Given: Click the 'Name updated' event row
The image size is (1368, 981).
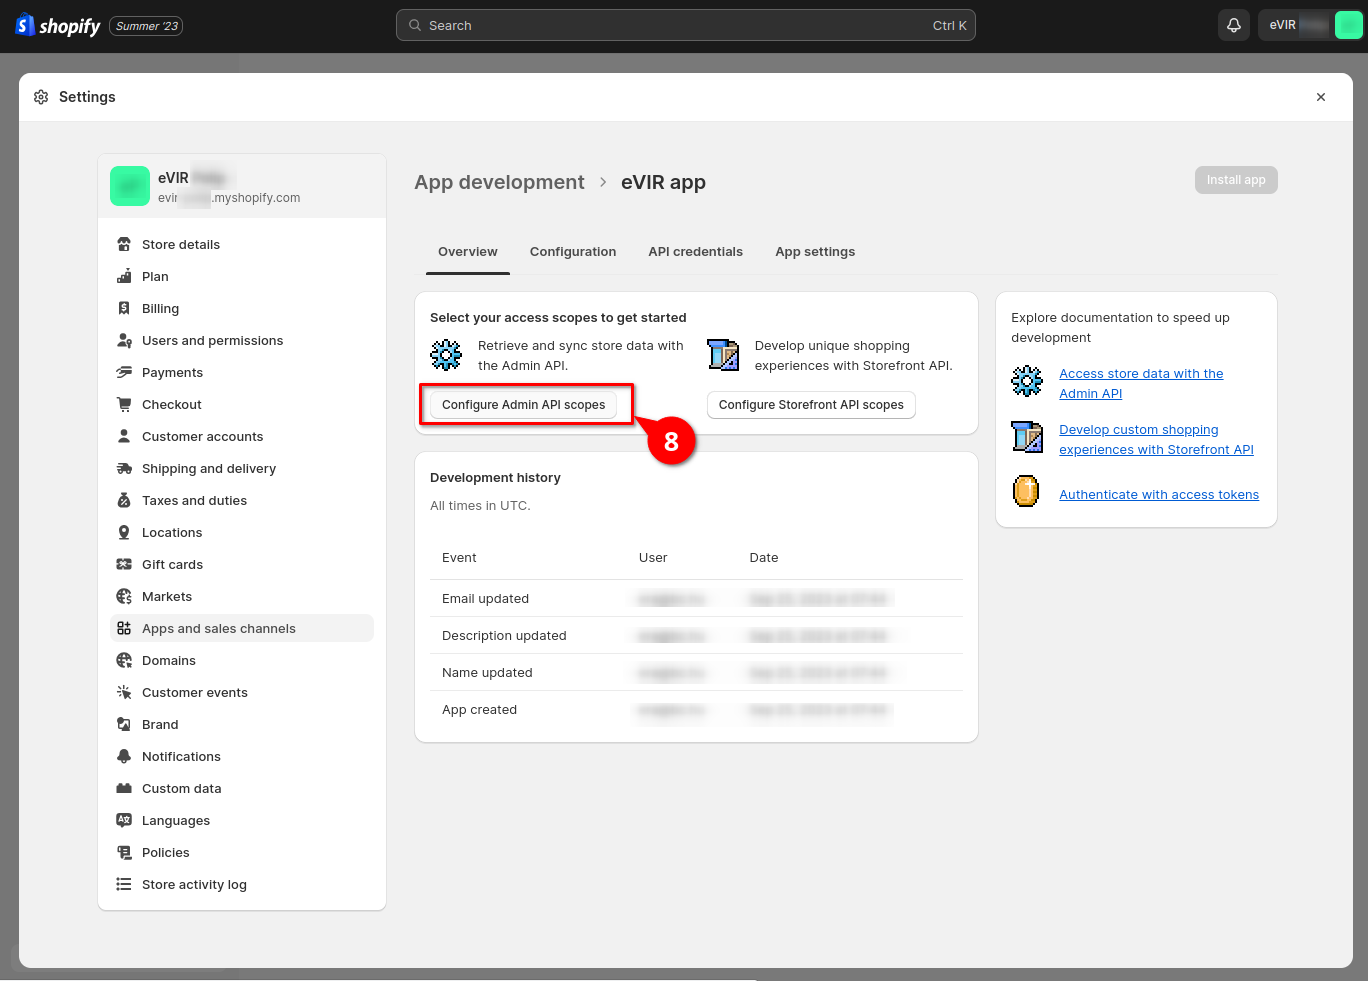Looking at the screenshot, I should click(696, 672).
